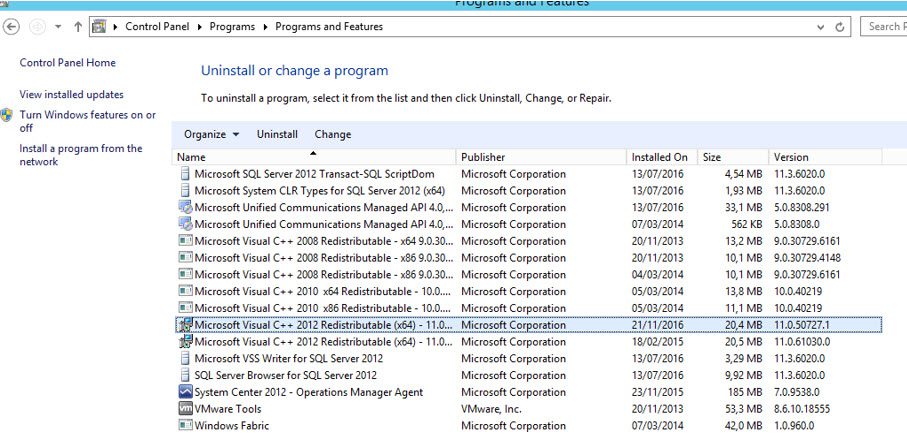The height and width of the screenshot is (440, 907).
Task: Open Turn Windows features on or off
Action: coord(87,121)
